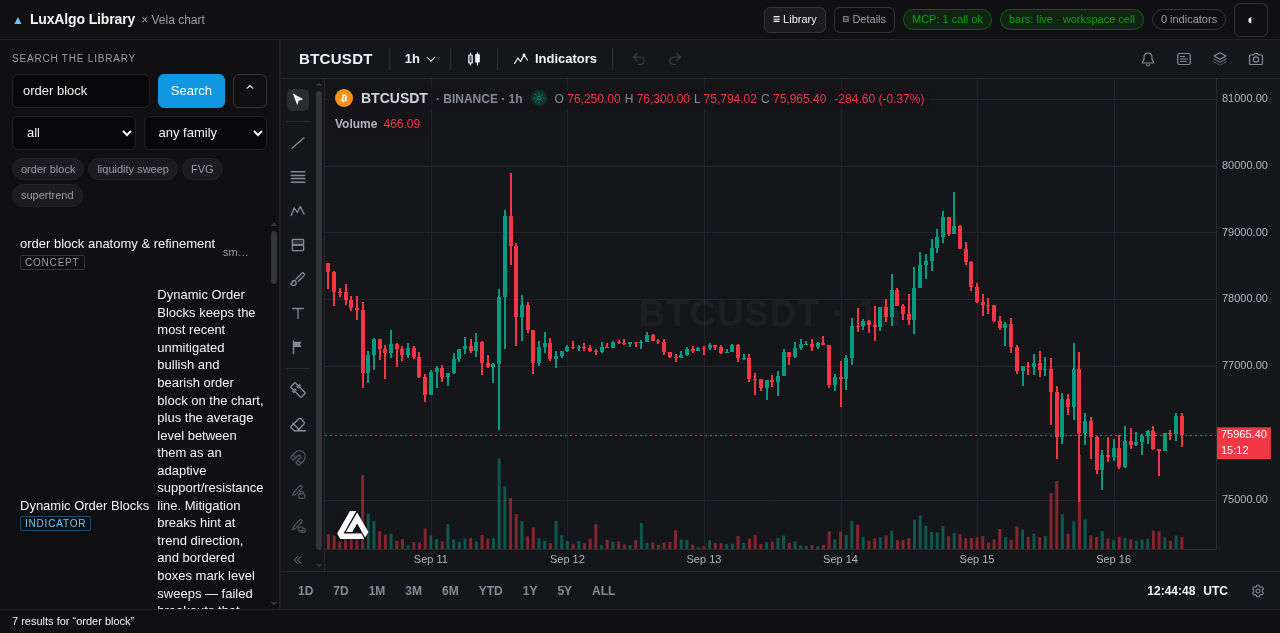Select the 5Y time range
This screenshot has width=1280, height=633.
click(565, 591)
